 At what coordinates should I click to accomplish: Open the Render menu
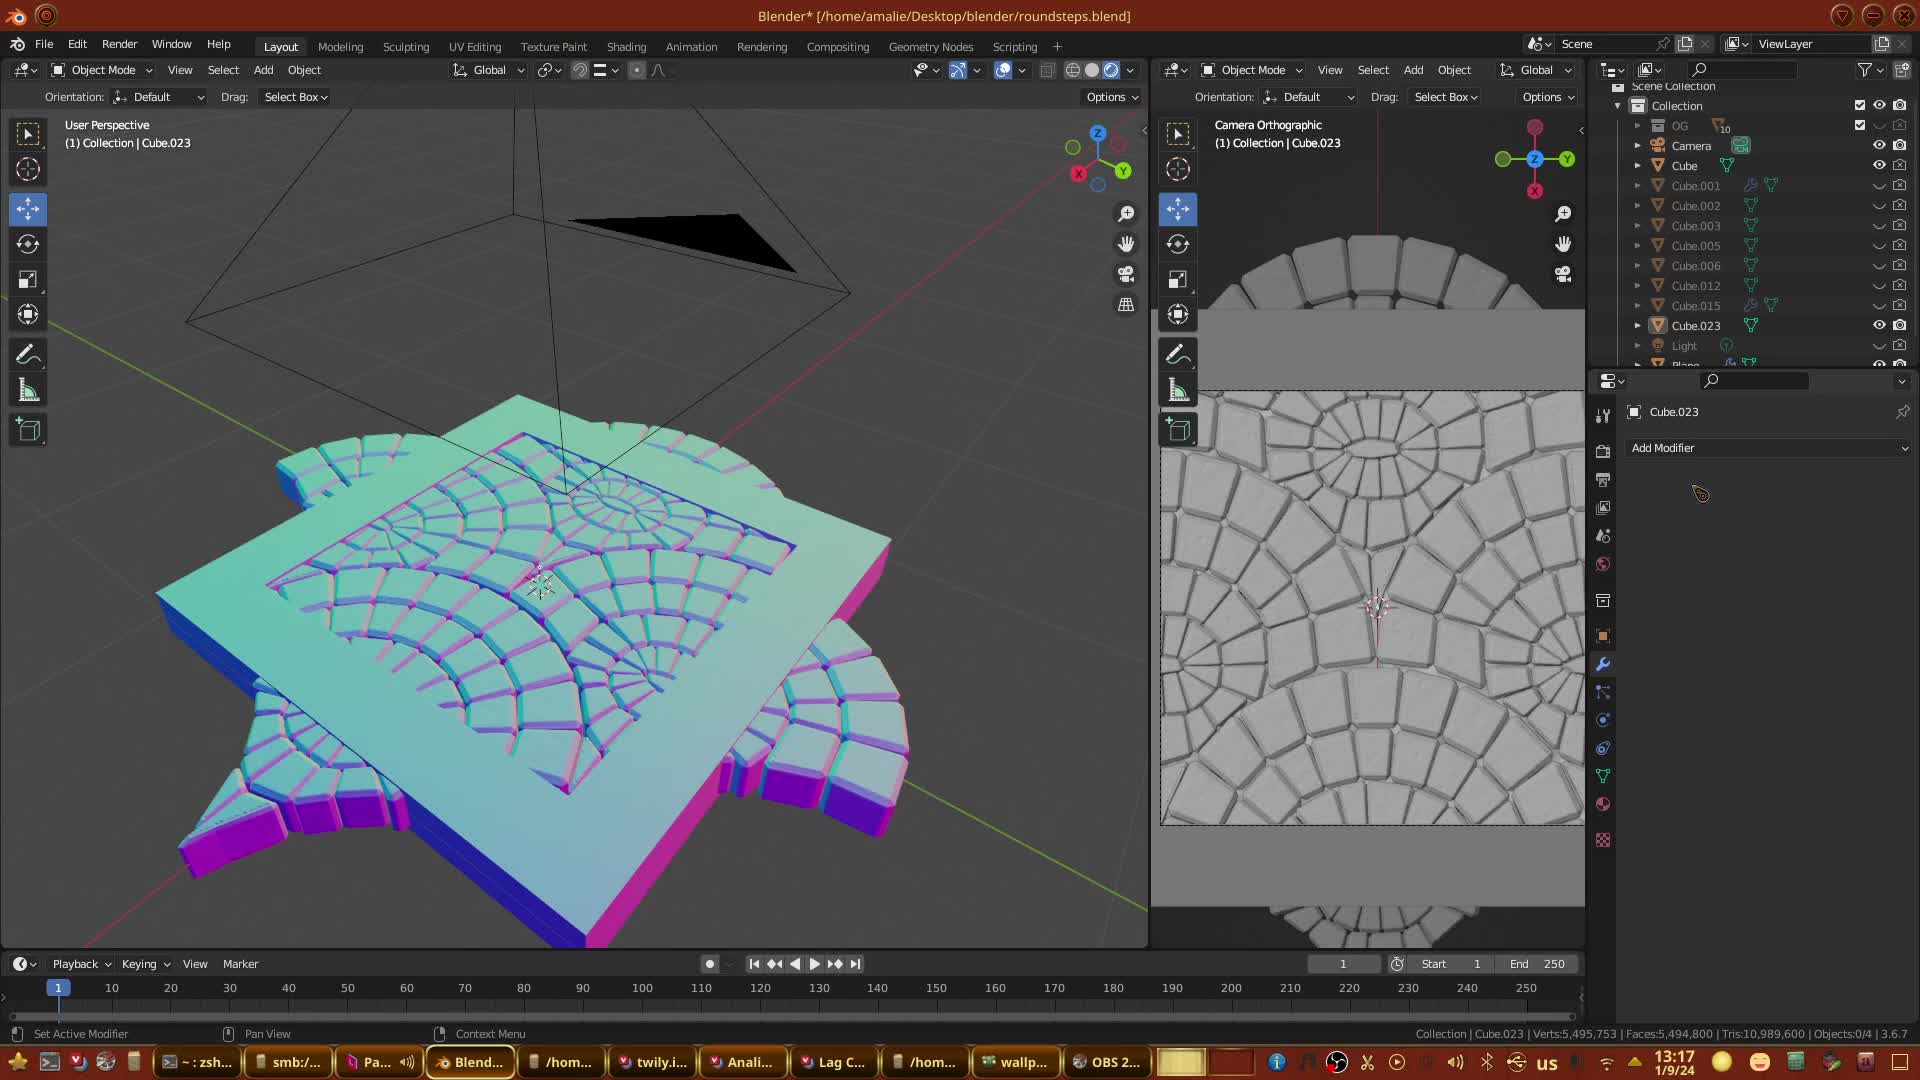click(x=119, y=44)
